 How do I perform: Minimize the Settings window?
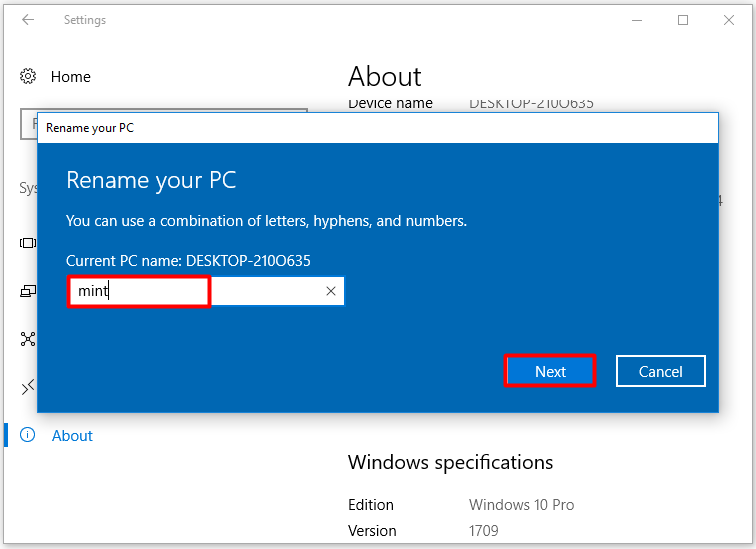click(x=636, y=20)
